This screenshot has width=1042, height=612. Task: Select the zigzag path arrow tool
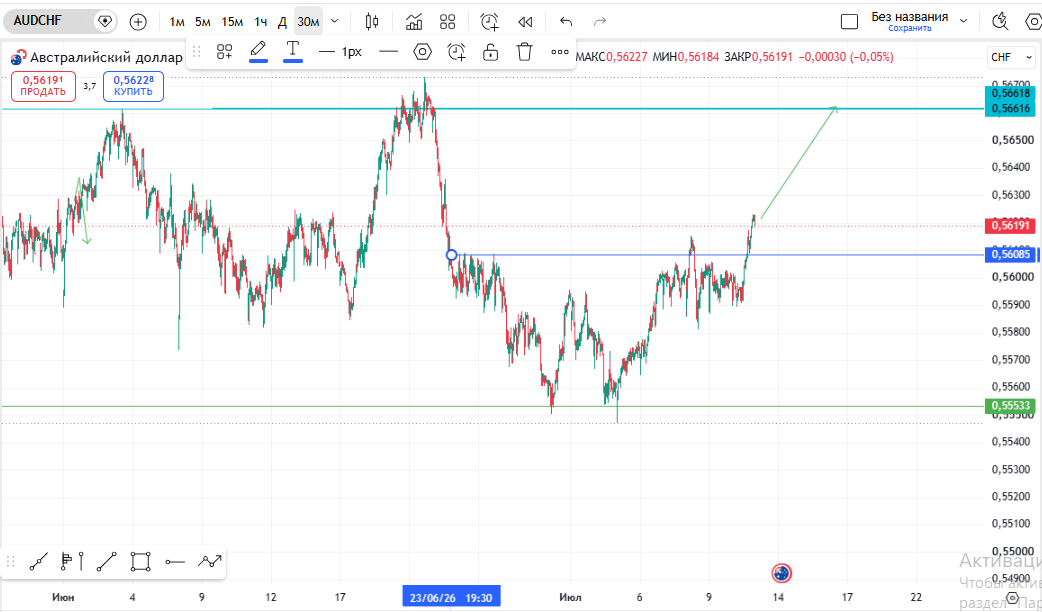point(209,562)
